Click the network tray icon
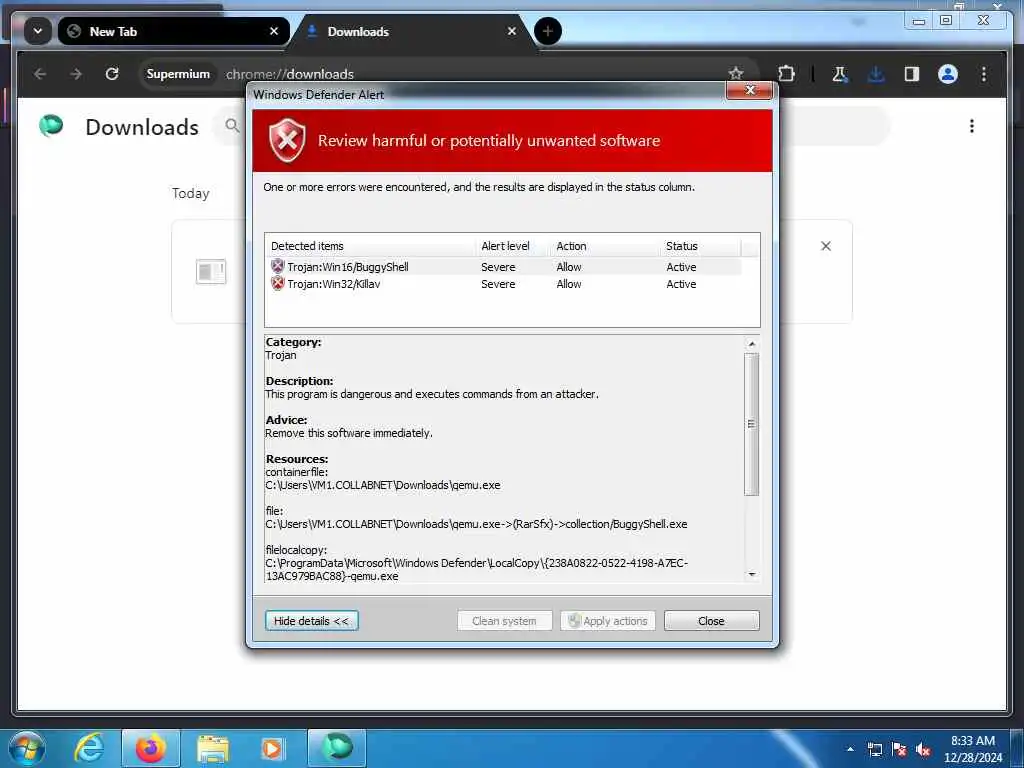 tap(875, 749)
